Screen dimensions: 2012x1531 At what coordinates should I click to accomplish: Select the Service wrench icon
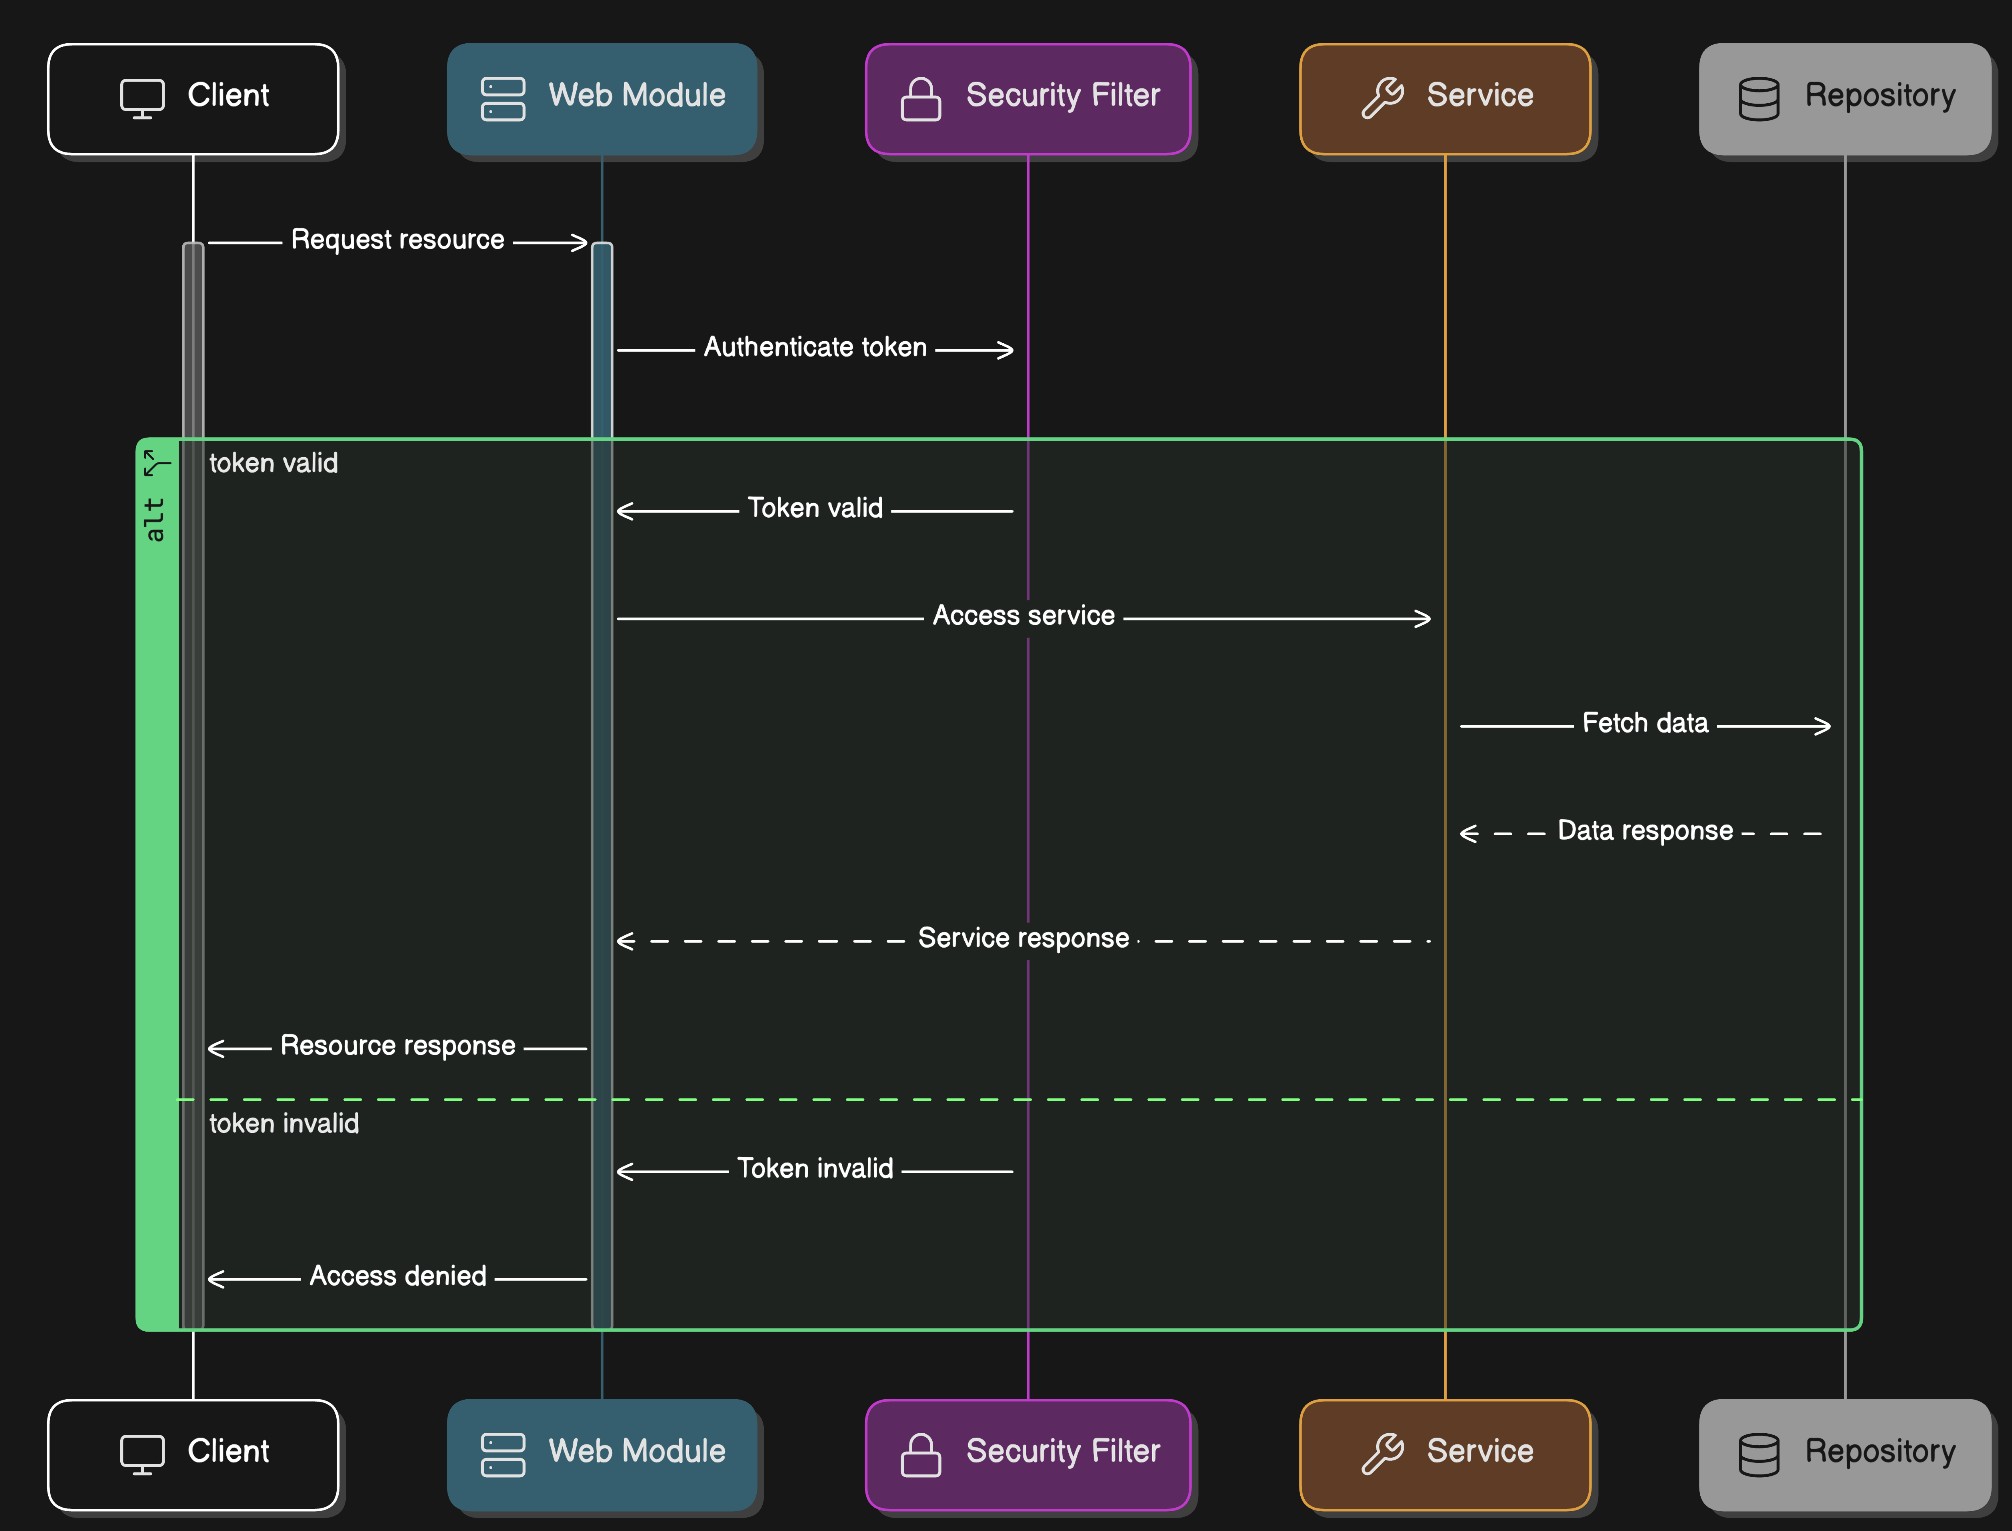click(x=1380, y=96)
